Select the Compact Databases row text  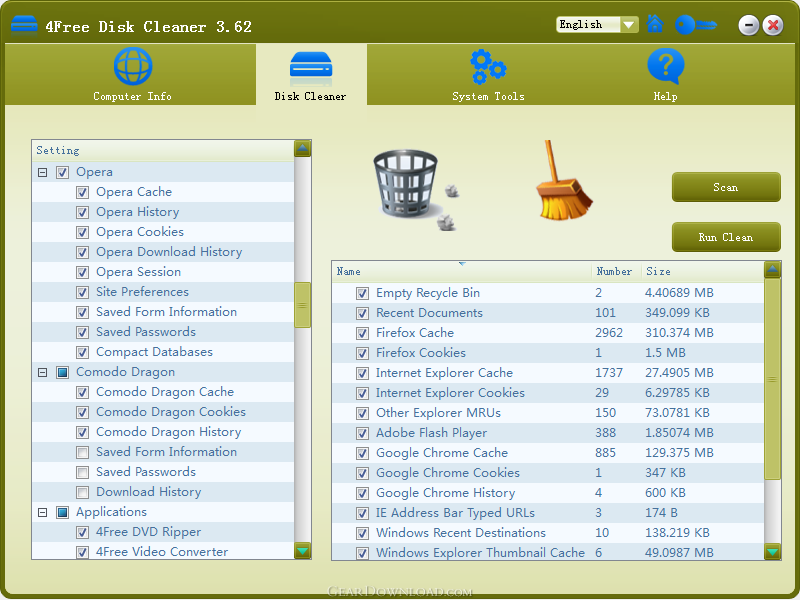click(x=154, y=352)
